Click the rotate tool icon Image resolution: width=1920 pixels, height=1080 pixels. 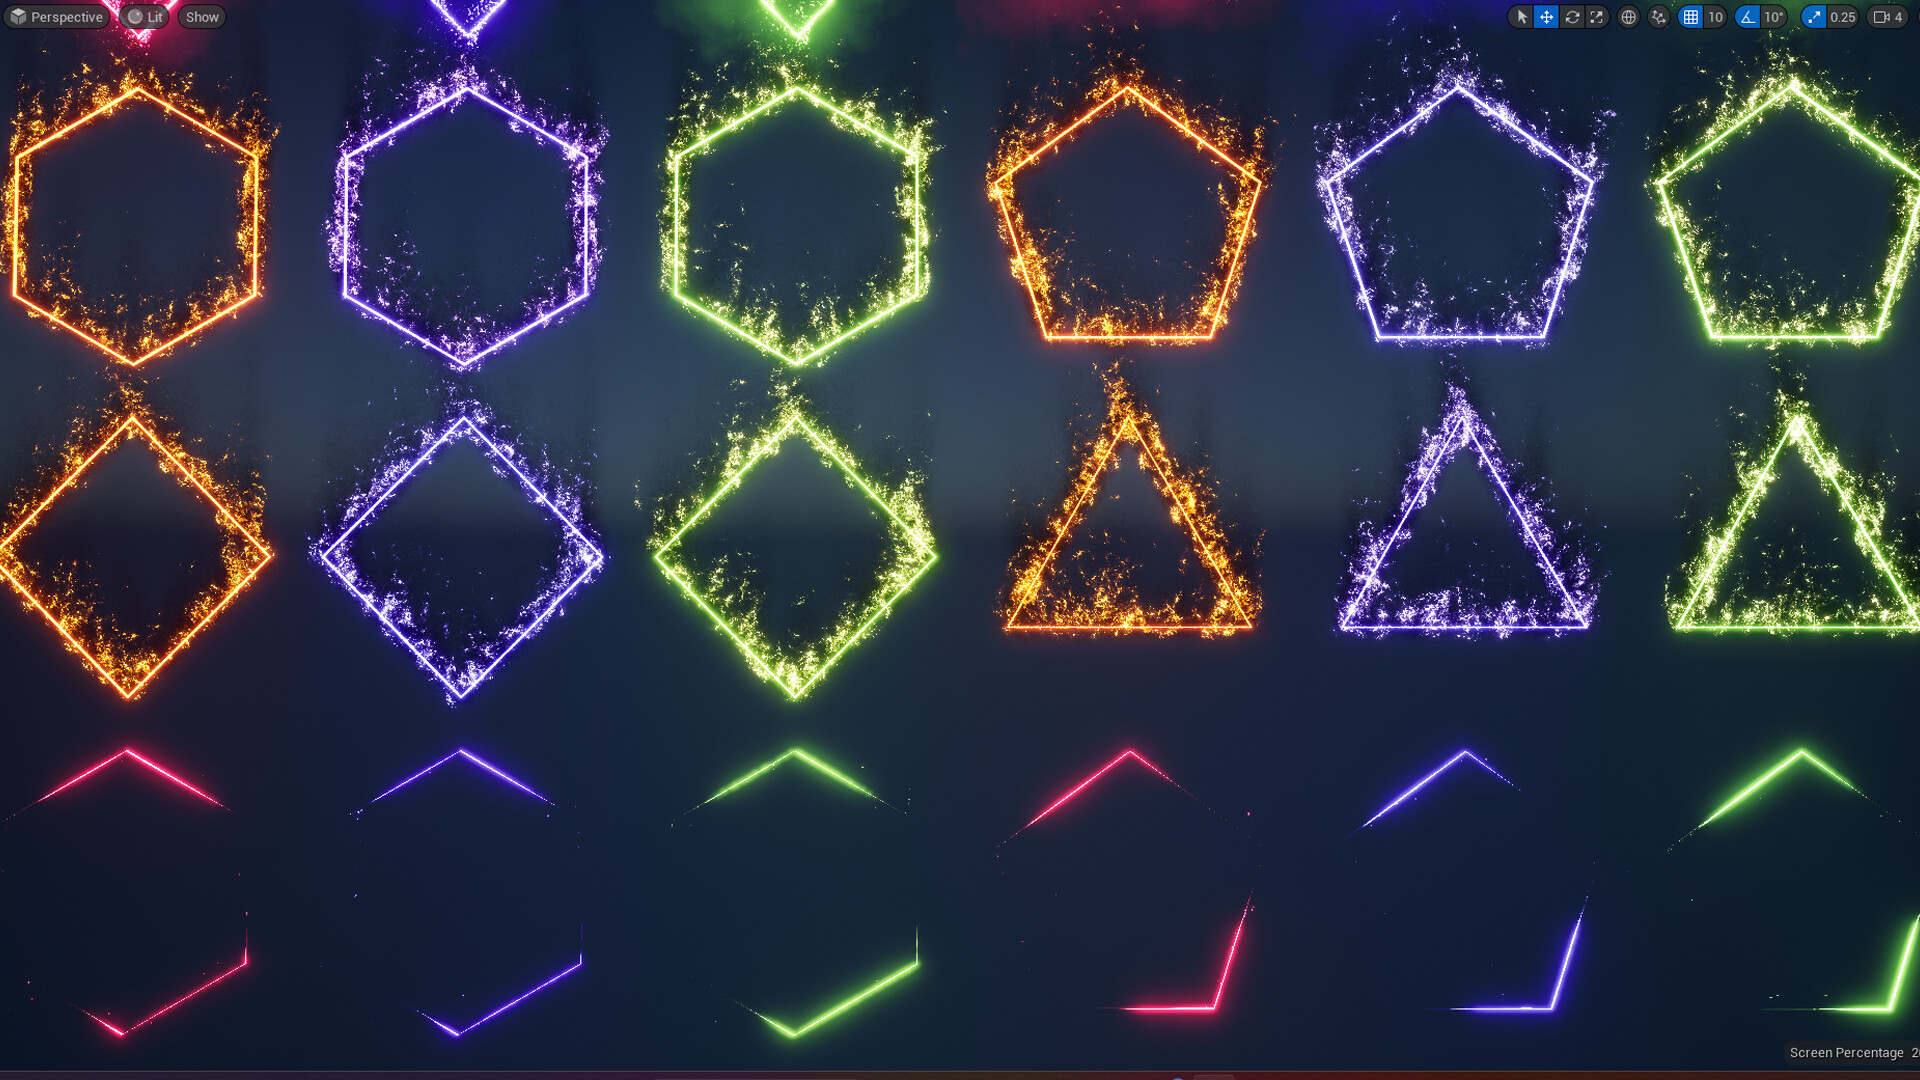(1573, 16)
